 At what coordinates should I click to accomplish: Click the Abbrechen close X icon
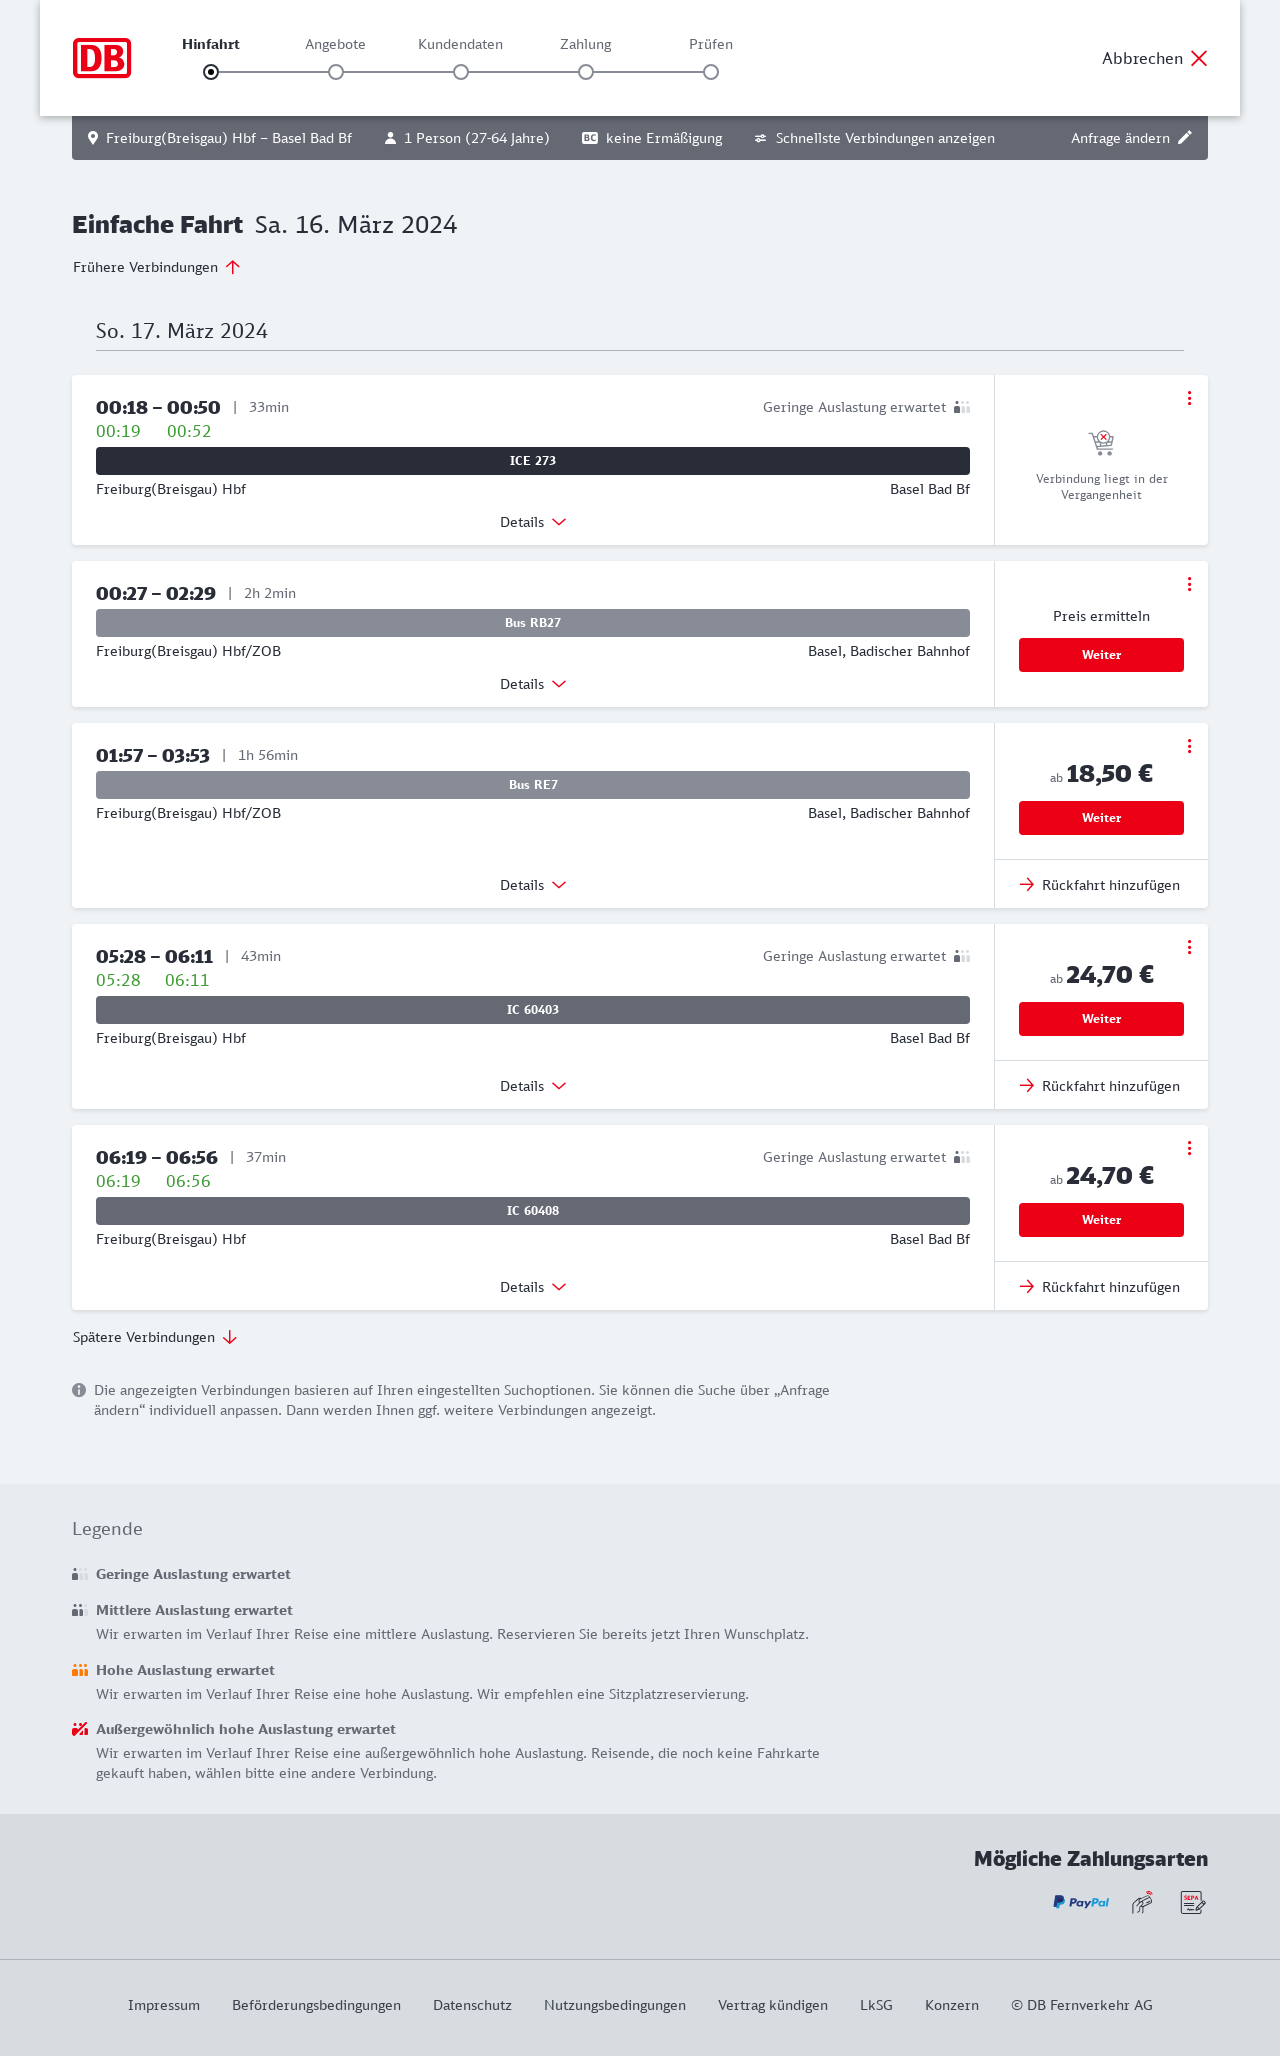click(1199, 58)
